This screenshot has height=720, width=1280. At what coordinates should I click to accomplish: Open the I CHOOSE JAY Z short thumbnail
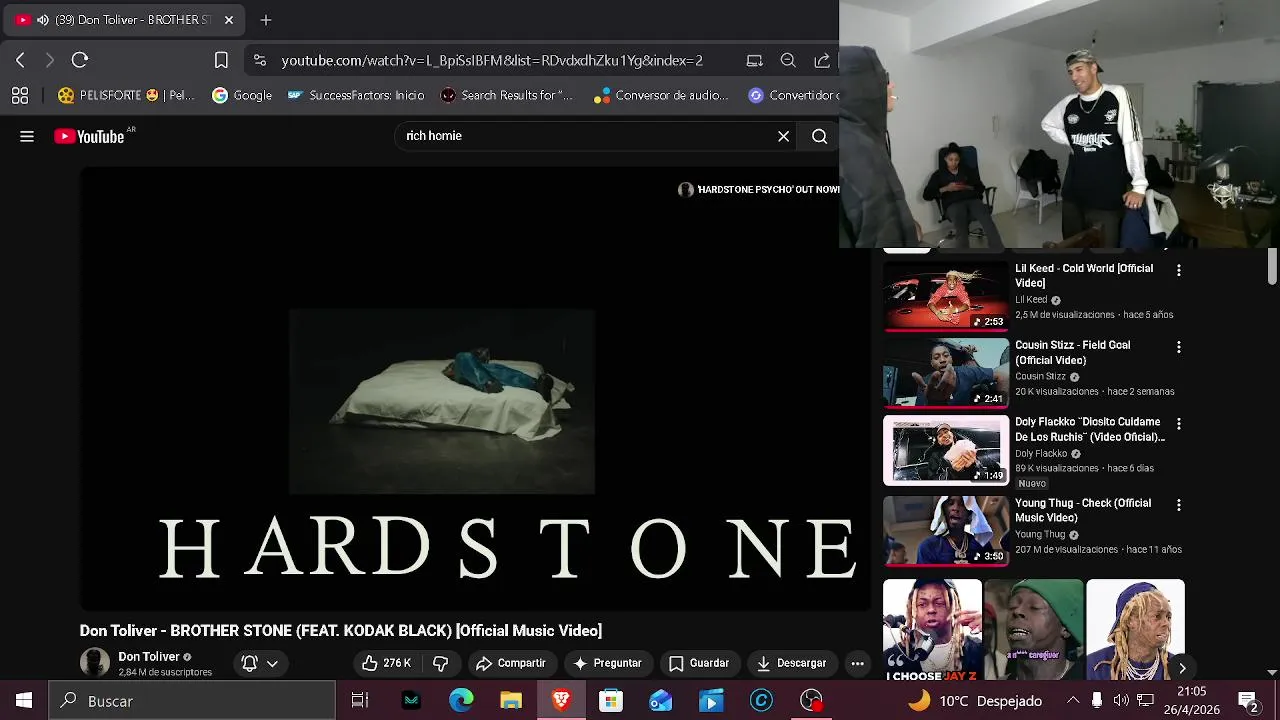pos(932,630)
